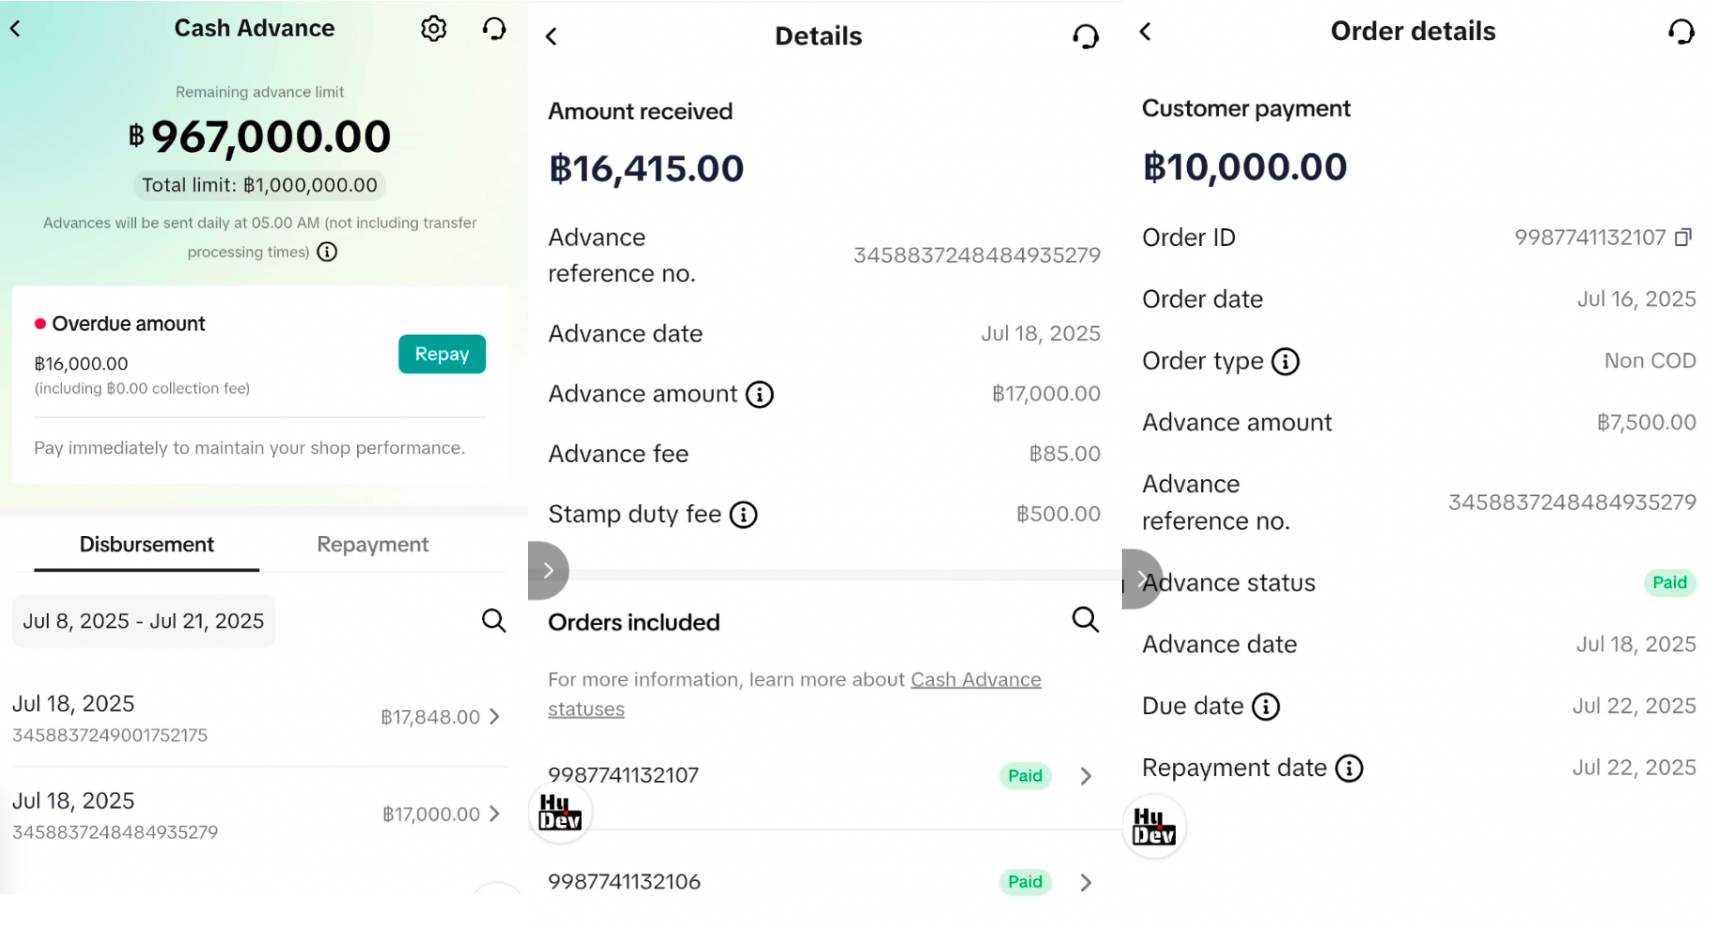Viewport: 1714px width, 926px height.
Task: Open the Cash Advance statuses link
Action: [975, 680]
